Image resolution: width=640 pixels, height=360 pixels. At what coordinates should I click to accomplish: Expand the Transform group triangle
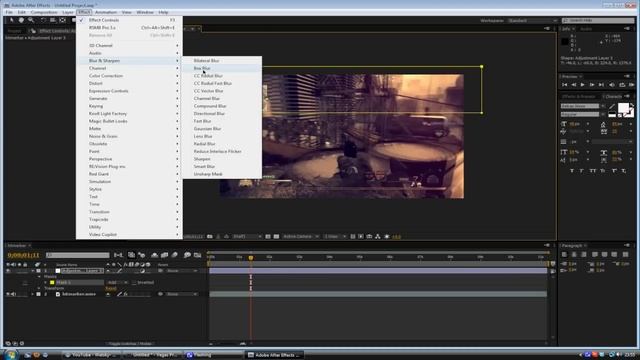[x=40, y=288]
